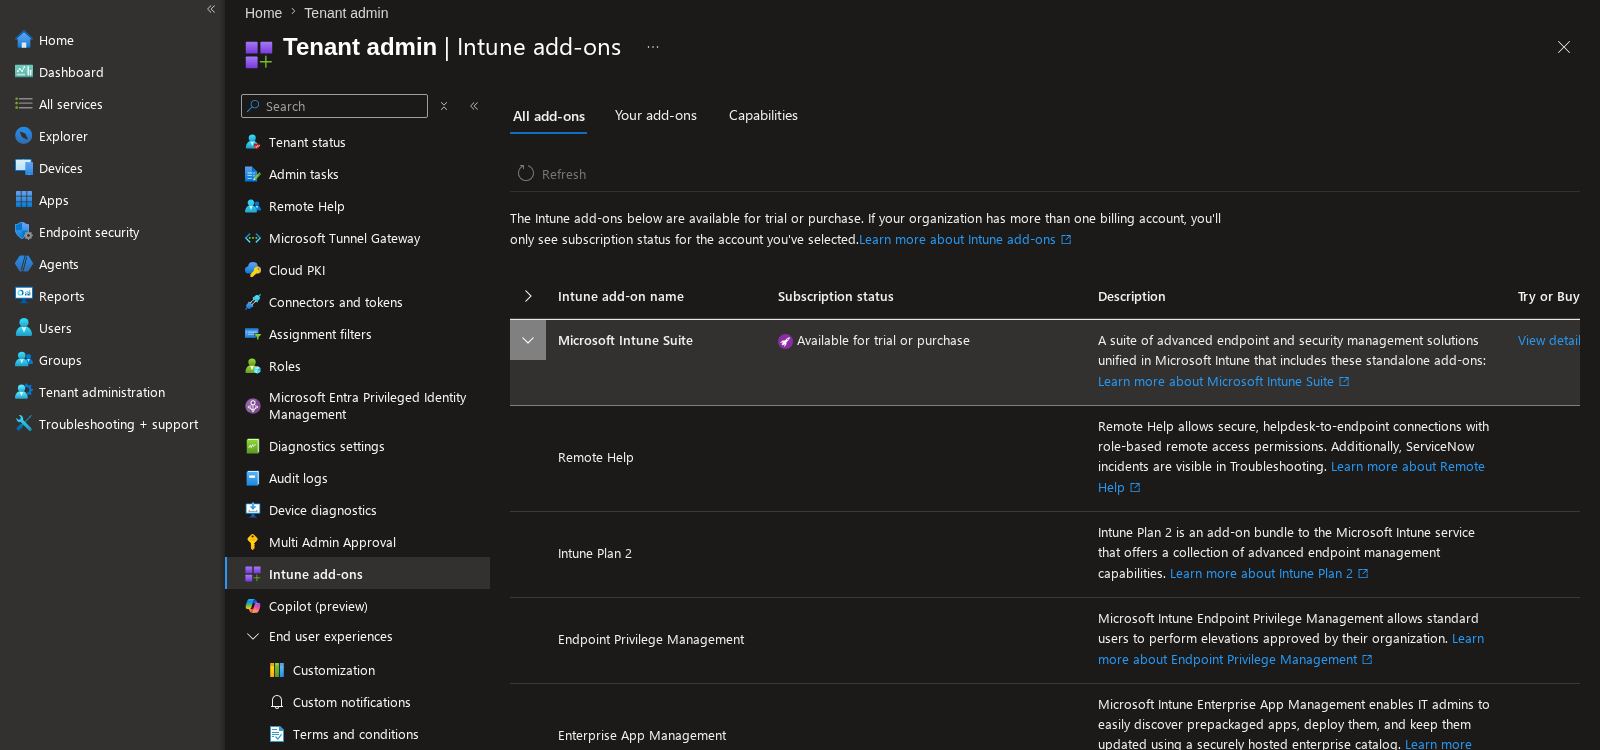The width and height of the screenshot is (1600, 750).
Task: Open Learn more about Intune Plan 2
Action: [1269, 574]
